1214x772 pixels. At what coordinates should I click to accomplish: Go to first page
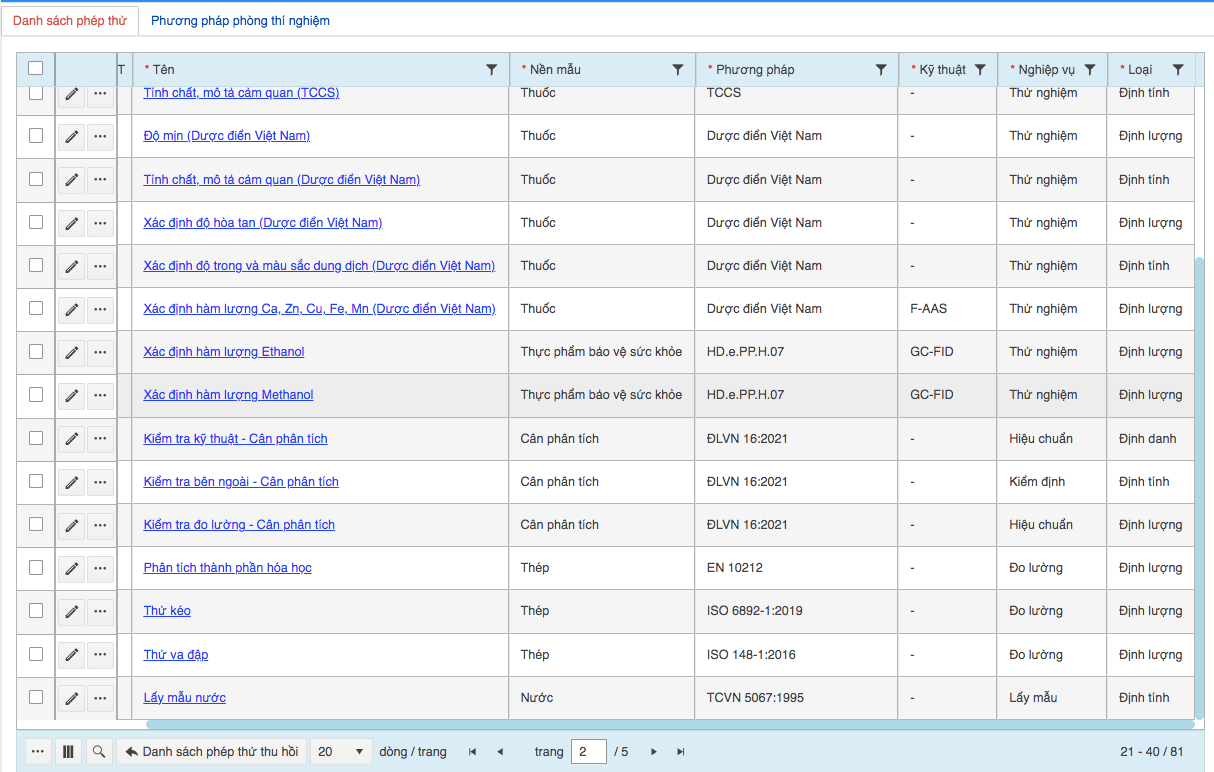point(472,752)
